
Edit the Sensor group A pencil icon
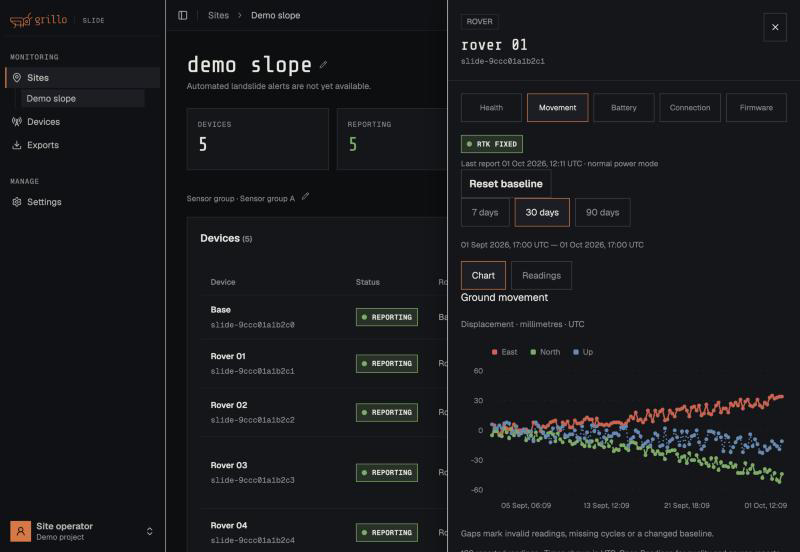(305, 196)
